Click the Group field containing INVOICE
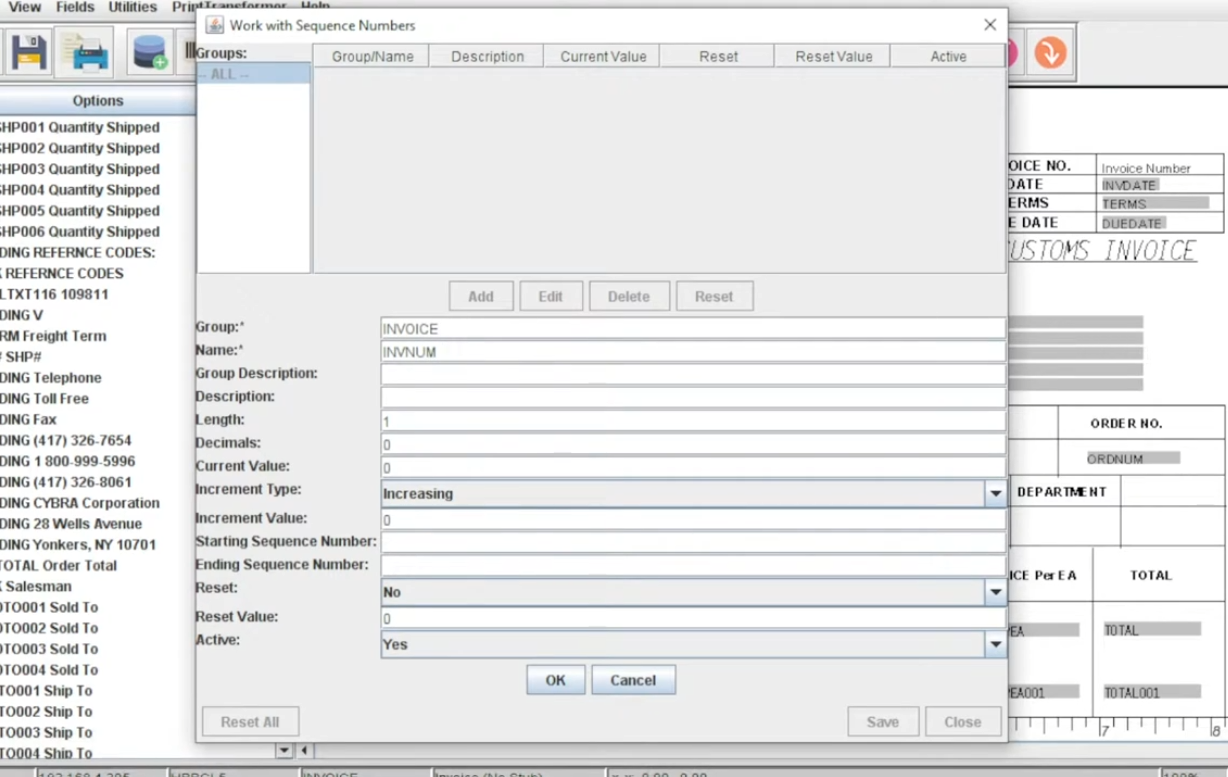This screenshot has height=777, width=1228. tap(693, 328)
